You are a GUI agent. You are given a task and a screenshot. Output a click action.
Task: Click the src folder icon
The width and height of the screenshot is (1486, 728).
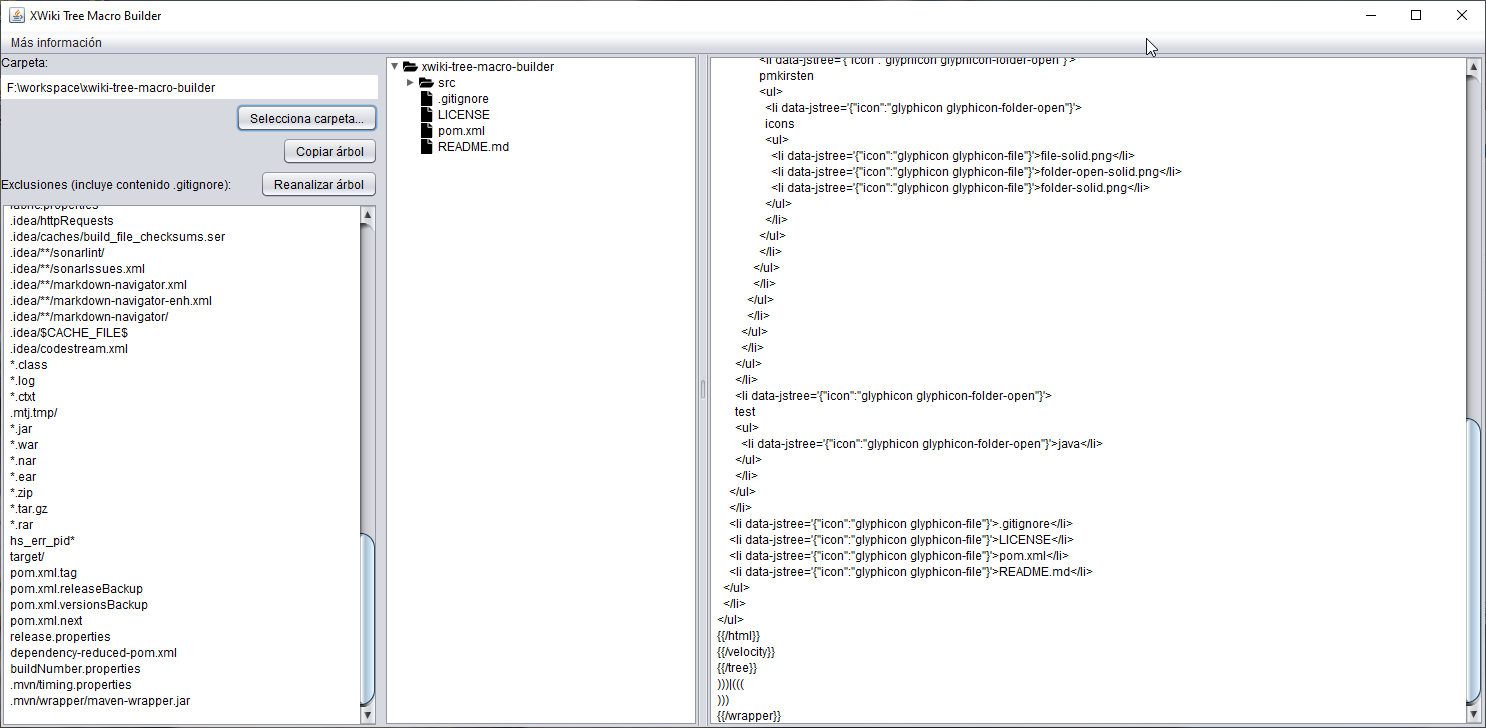426,83
